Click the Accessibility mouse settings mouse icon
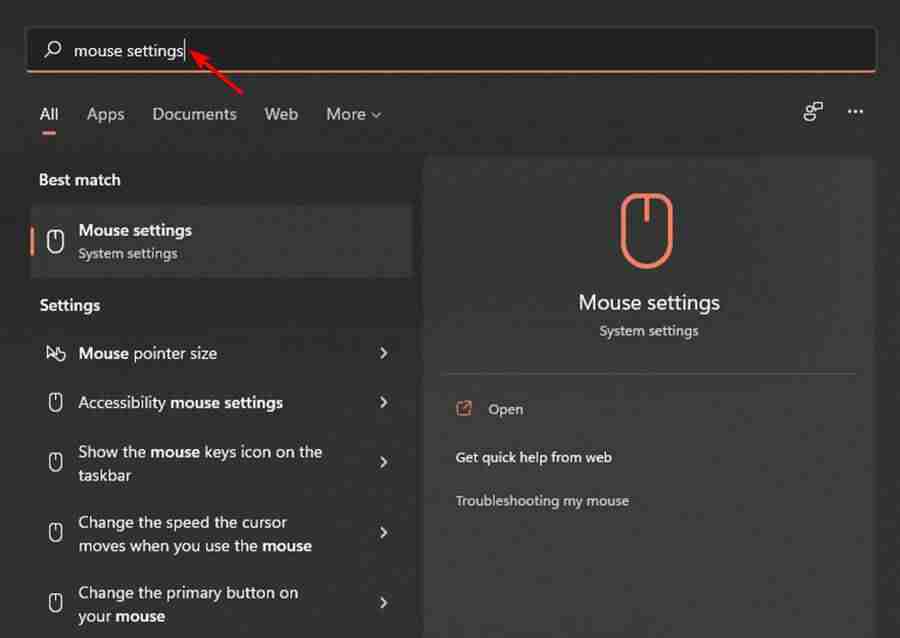This screenshot has width=900, height=638. click(x=55, y=402)
